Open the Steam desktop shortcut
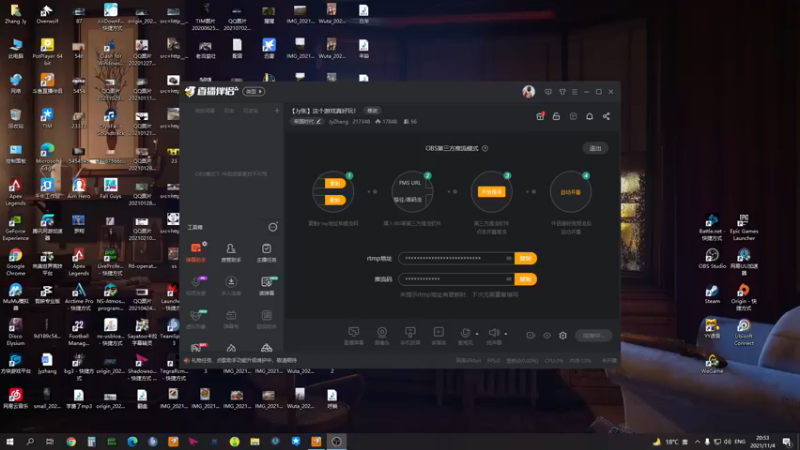The height and width of the screenshot is (450, 800). [712, 293]
